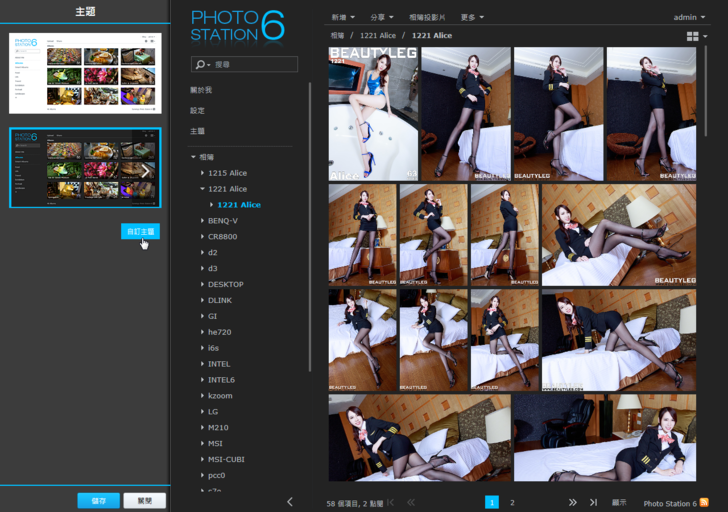Click the next arrow on dark theme preview

(146, 170)
